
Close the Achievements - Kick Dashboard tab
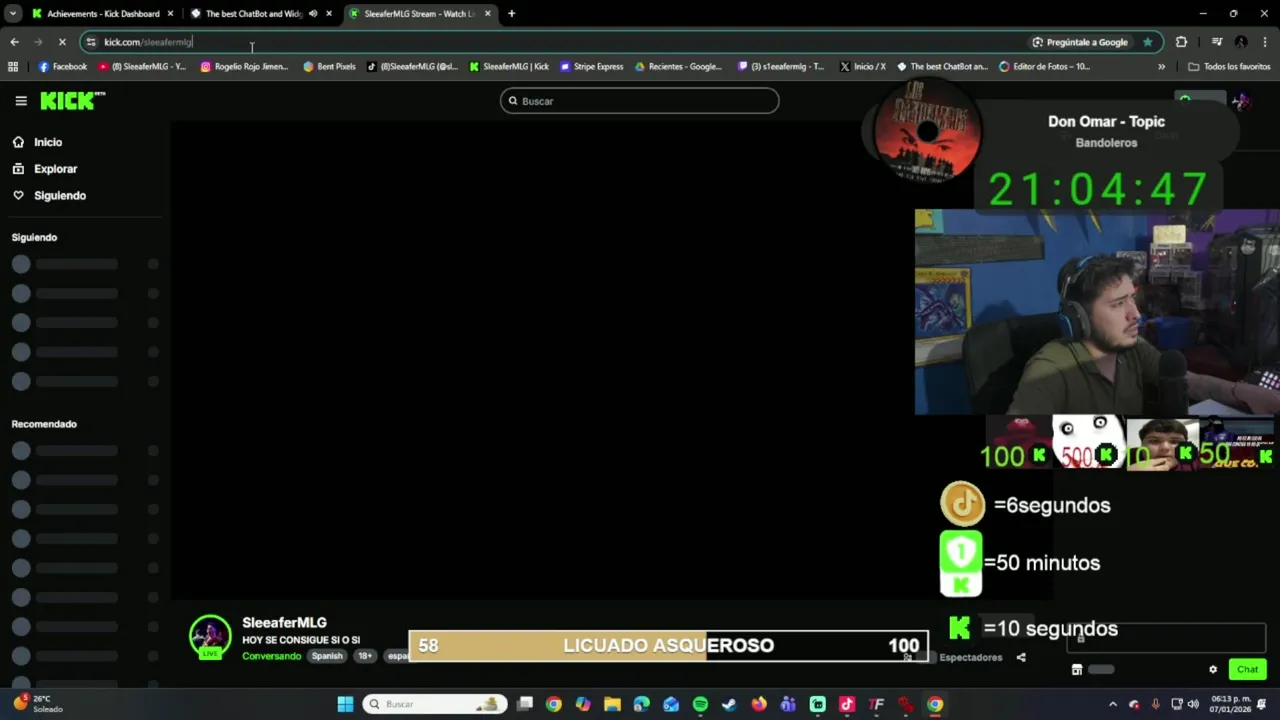tap(170, 14)
